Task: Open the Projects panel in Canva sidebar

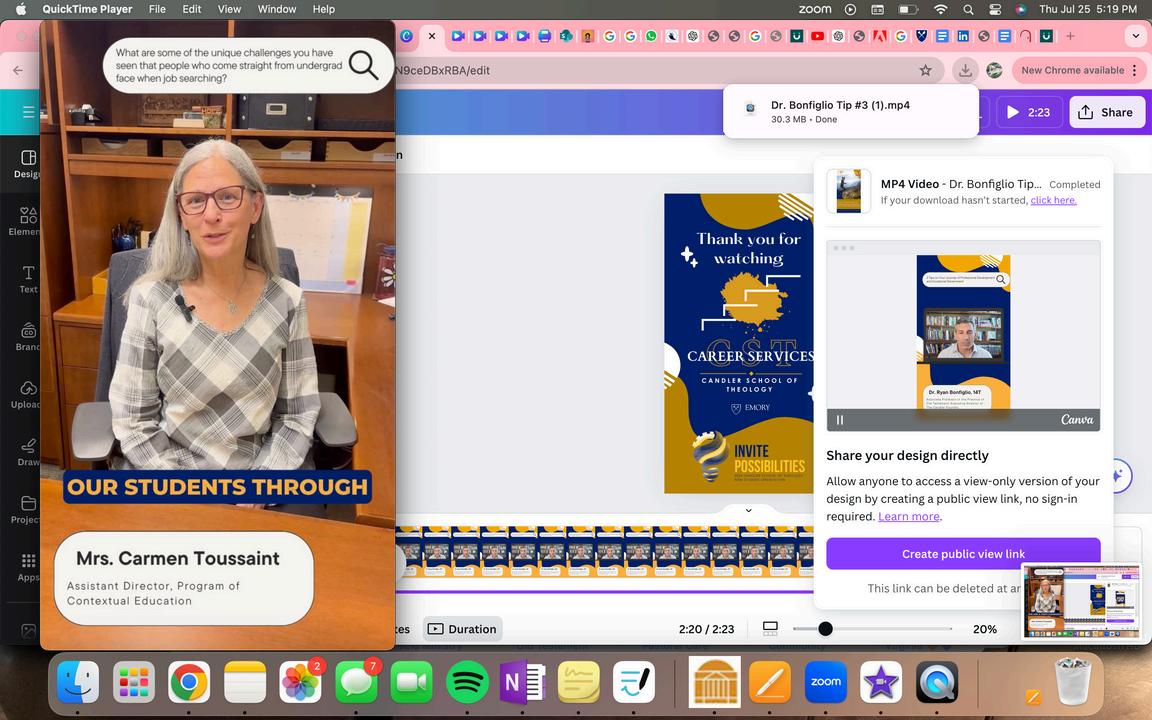Action: (x=27, y=509)
